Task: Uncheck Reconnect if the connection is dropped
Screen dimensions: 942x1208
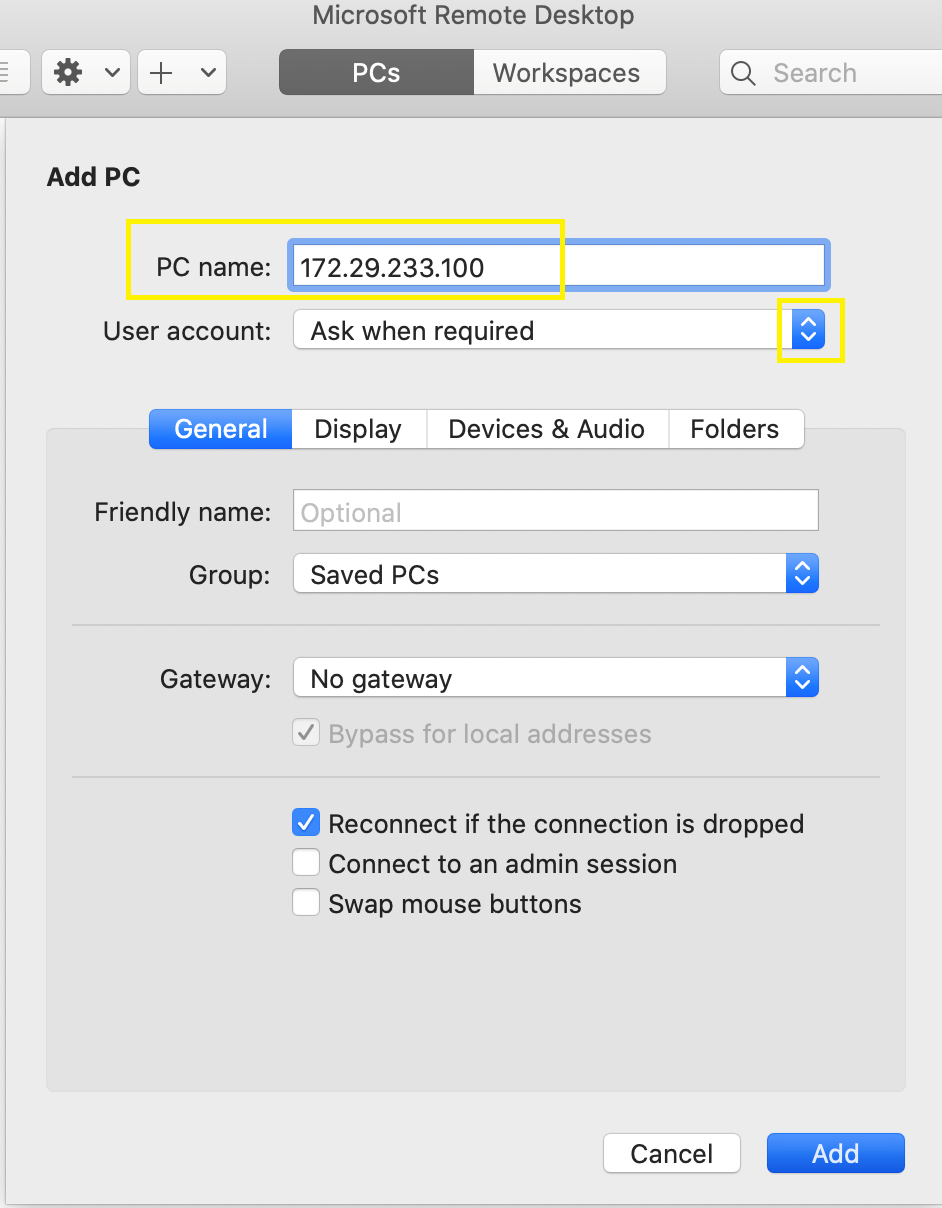Action: click(306, 822)
